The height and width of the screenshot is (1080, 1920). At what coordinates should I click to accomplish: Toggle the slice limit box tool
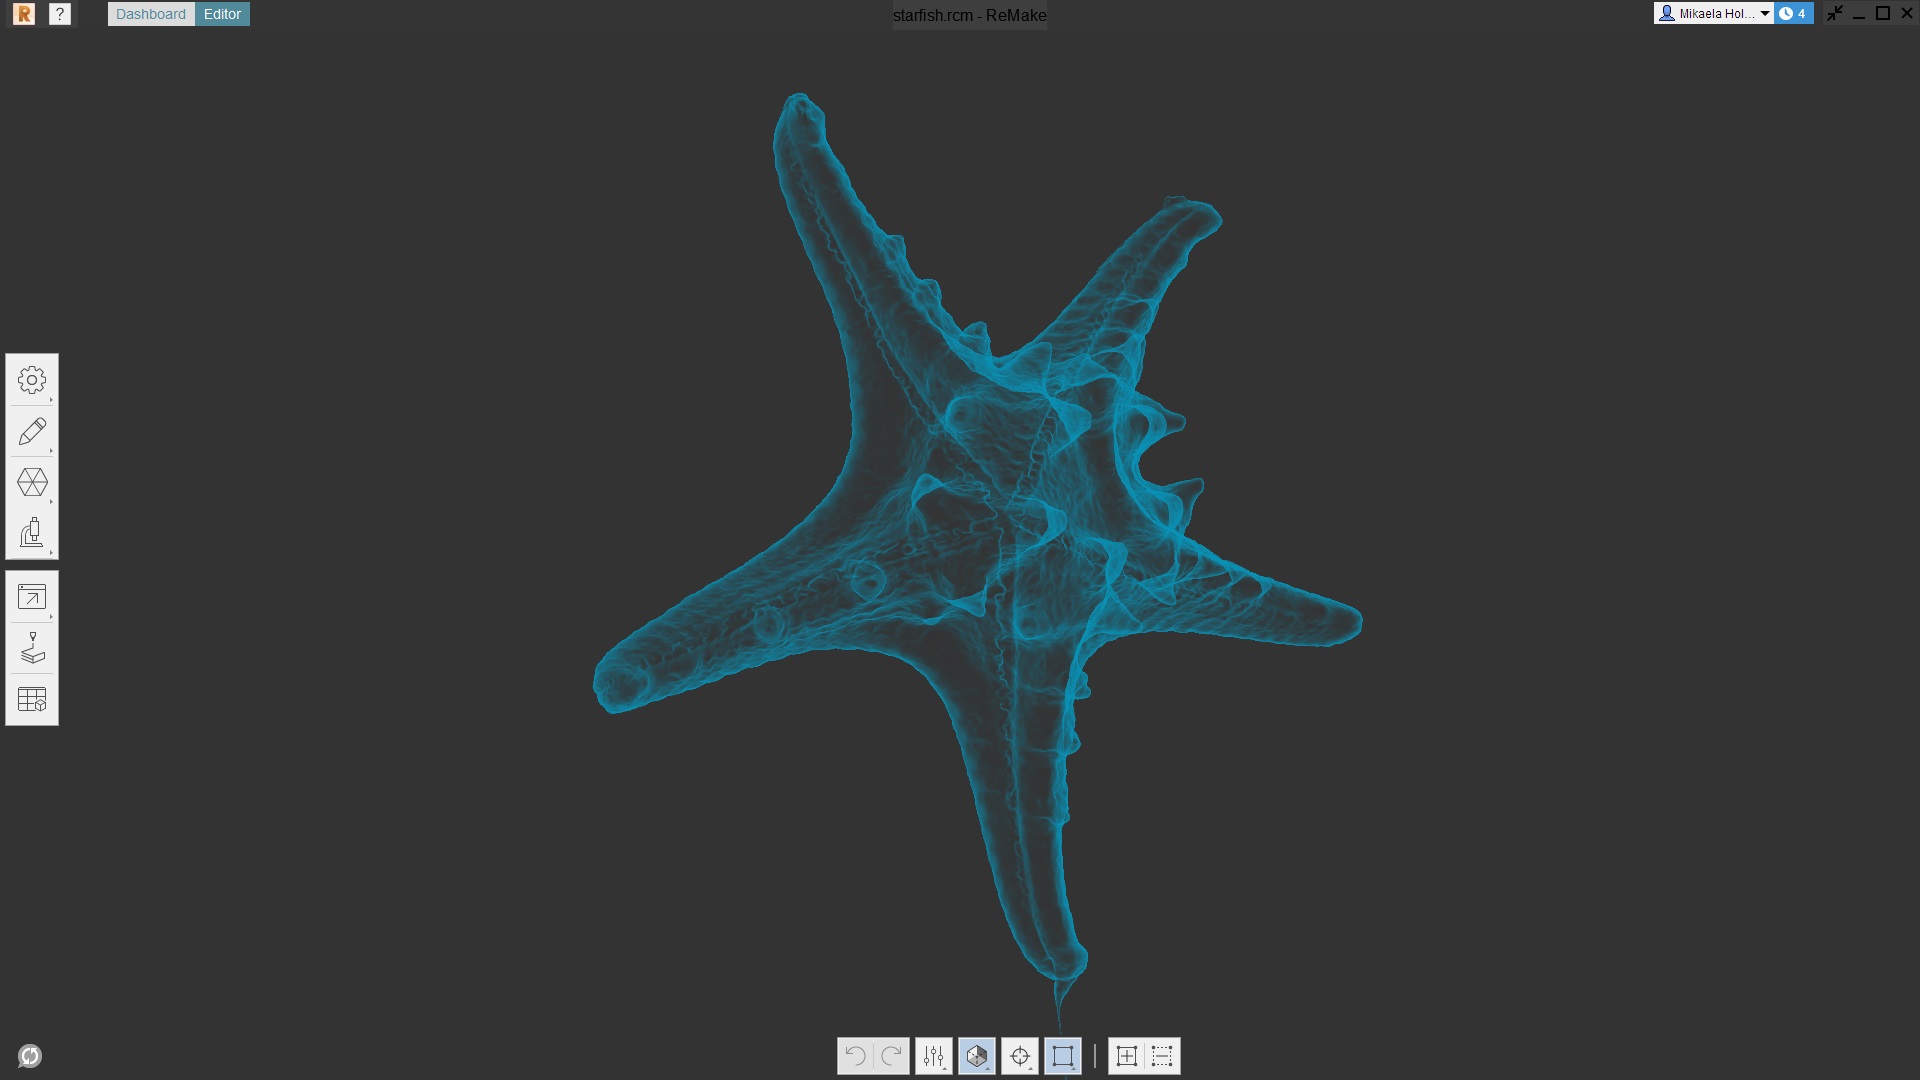coord(1162,1055)
